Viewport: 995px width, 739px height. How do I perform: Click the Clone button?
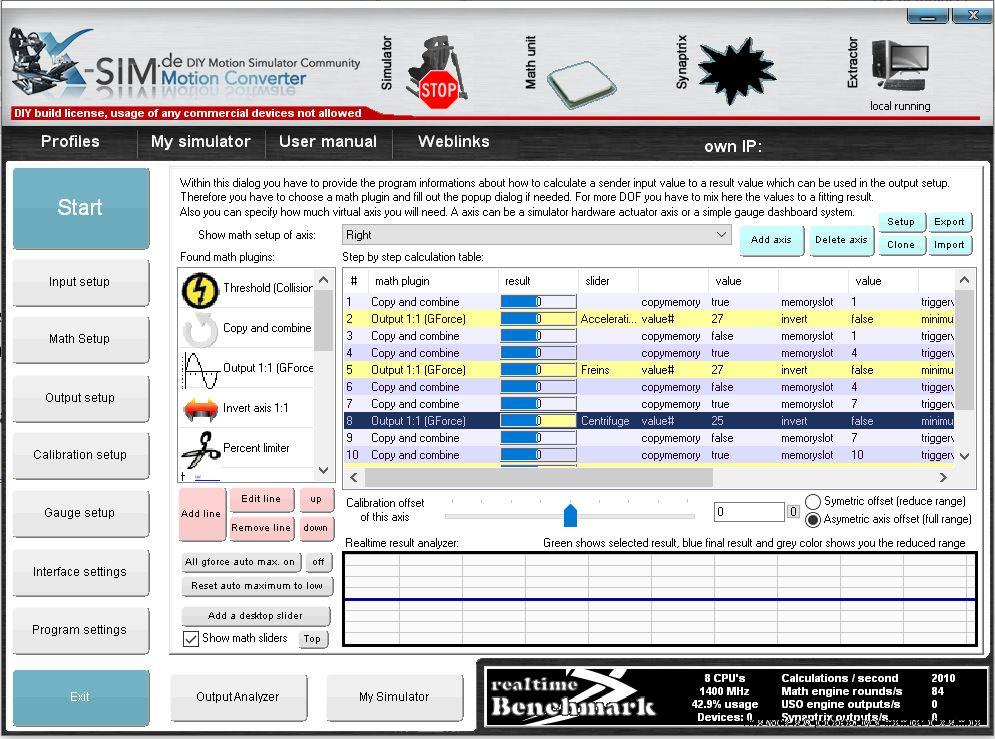tap(900, 245)
